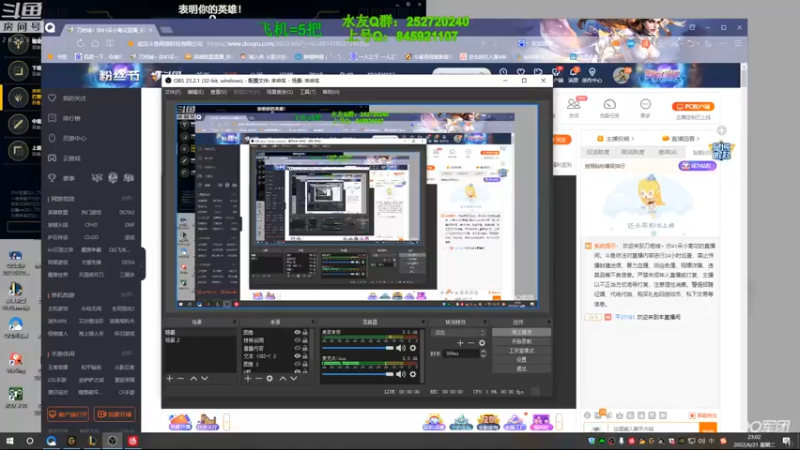Toggle visibility eye for second source row

(297, 340)
